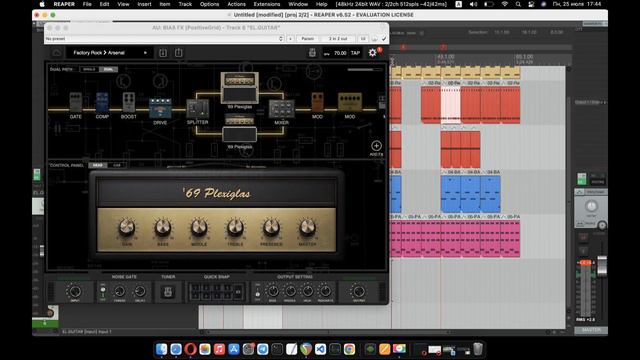Click the Param button in FX window
The width and height of the screenshot is (640, 360).
(307, 39)
